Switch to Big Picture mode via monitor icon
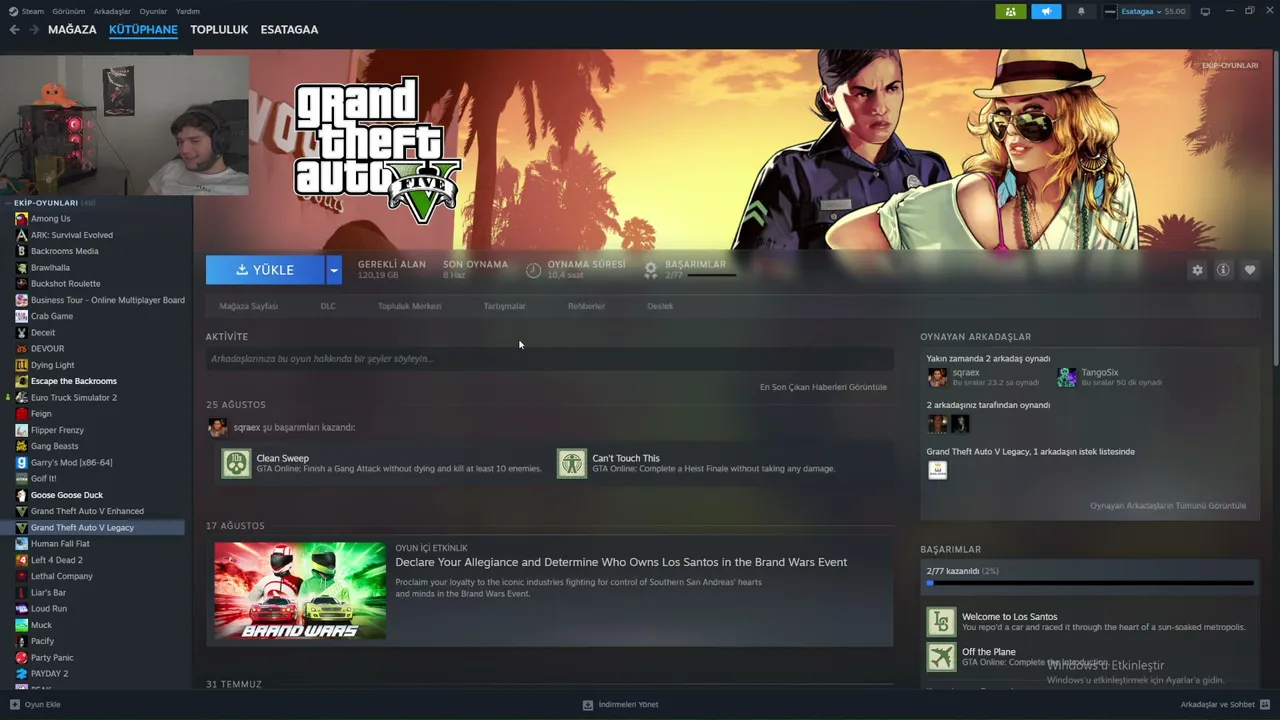The width and height of the screenshot is (1280, 720). tap(1205, 12)
